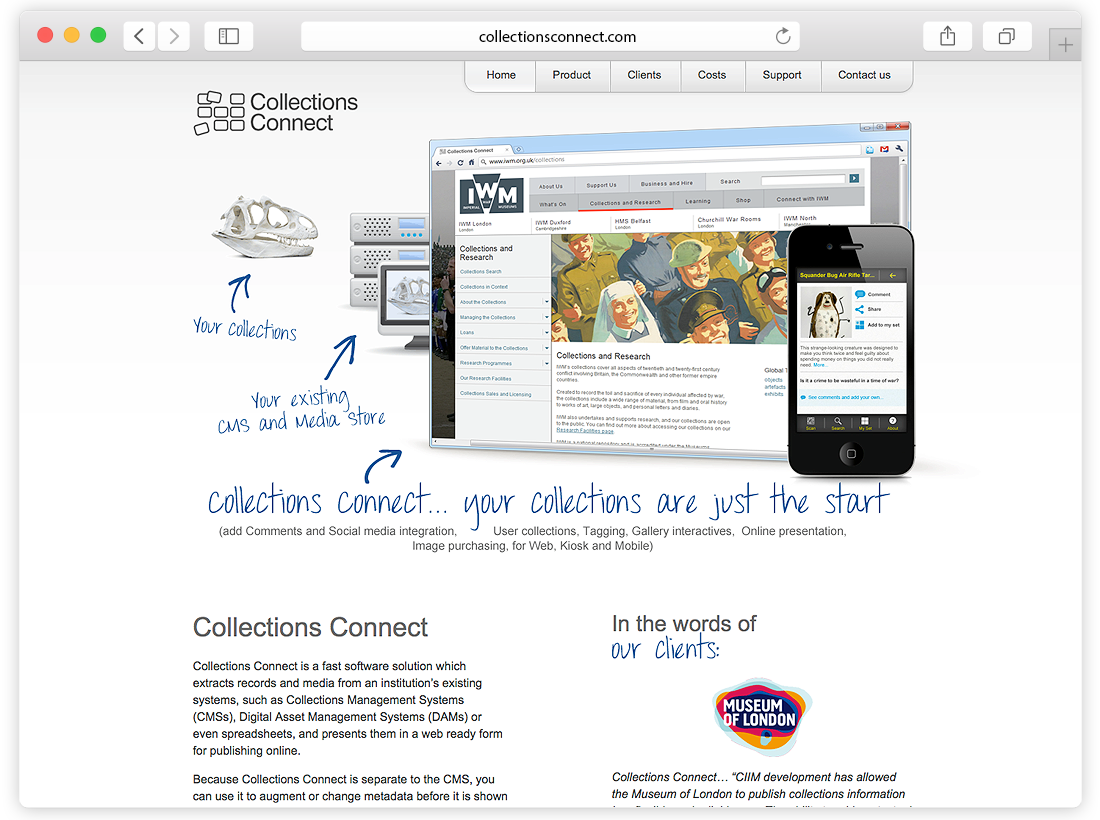Screen dimensions: 1100x820
Task: Click the IWM search field in the mockup
Action: [803, 180]
